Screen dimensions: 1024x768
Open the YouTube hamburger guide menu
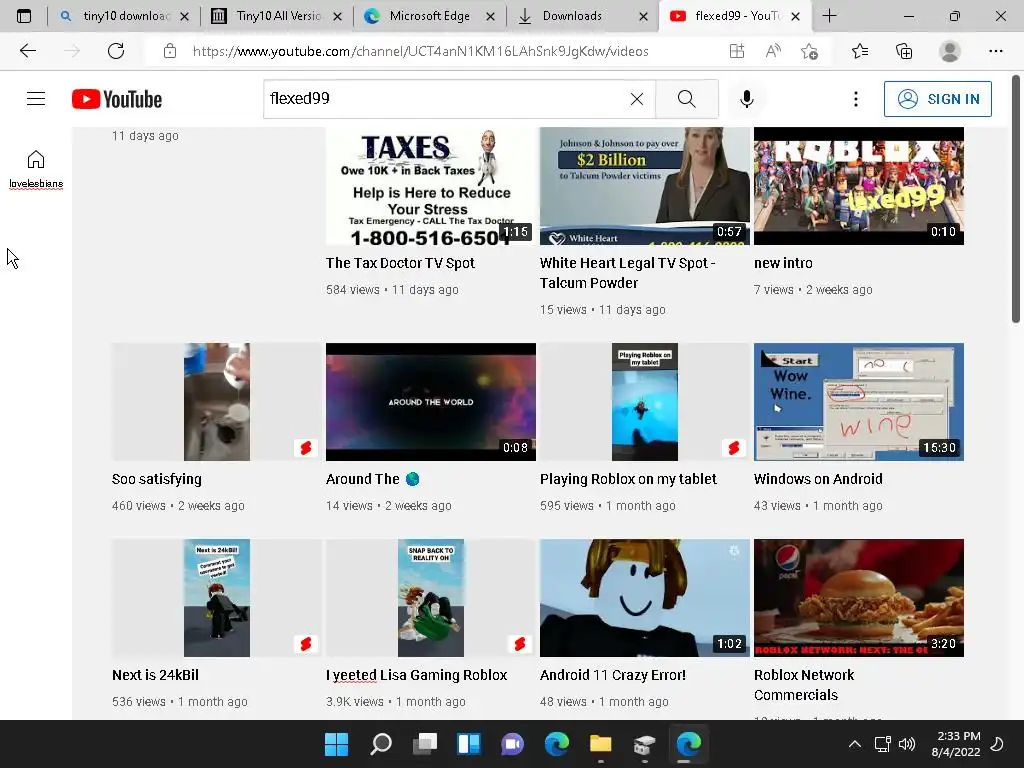tap(36, 99)
